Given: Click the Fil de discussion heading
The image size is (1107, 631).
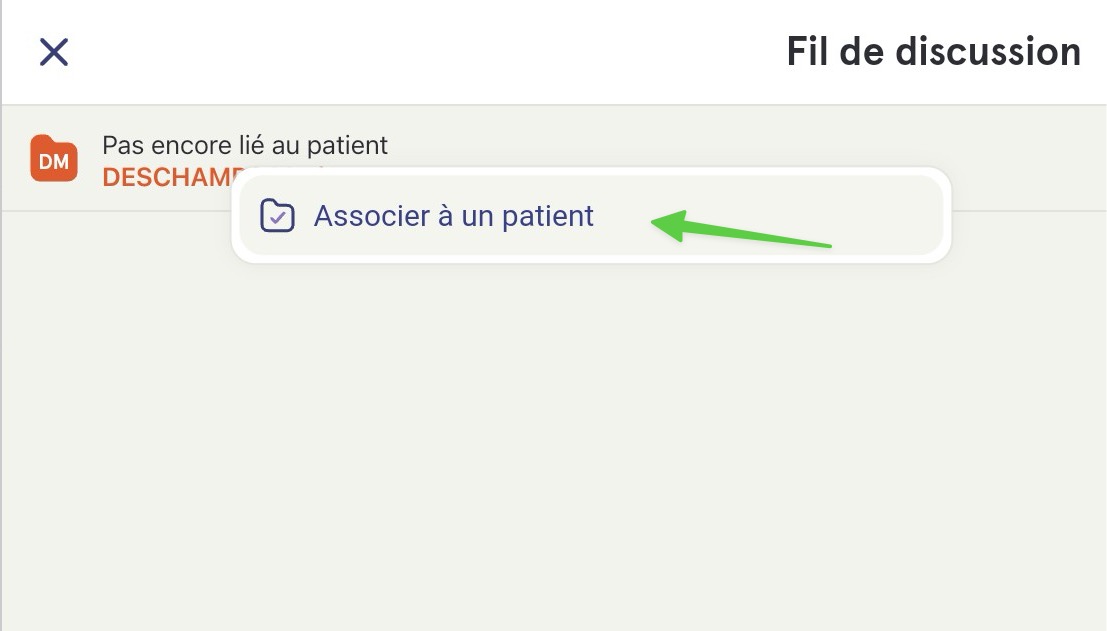Looking at the screenshot, I should (933, 52).
